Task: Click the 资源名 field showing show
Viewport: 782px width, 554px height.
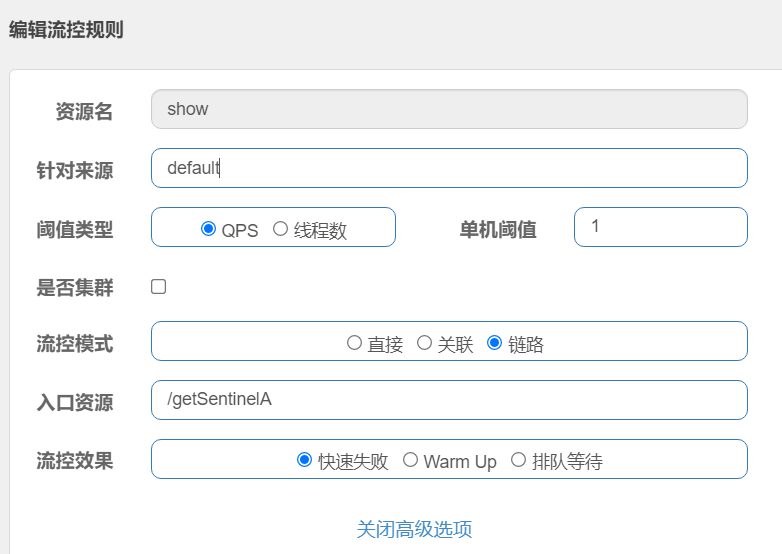Action: click(449, 109)
